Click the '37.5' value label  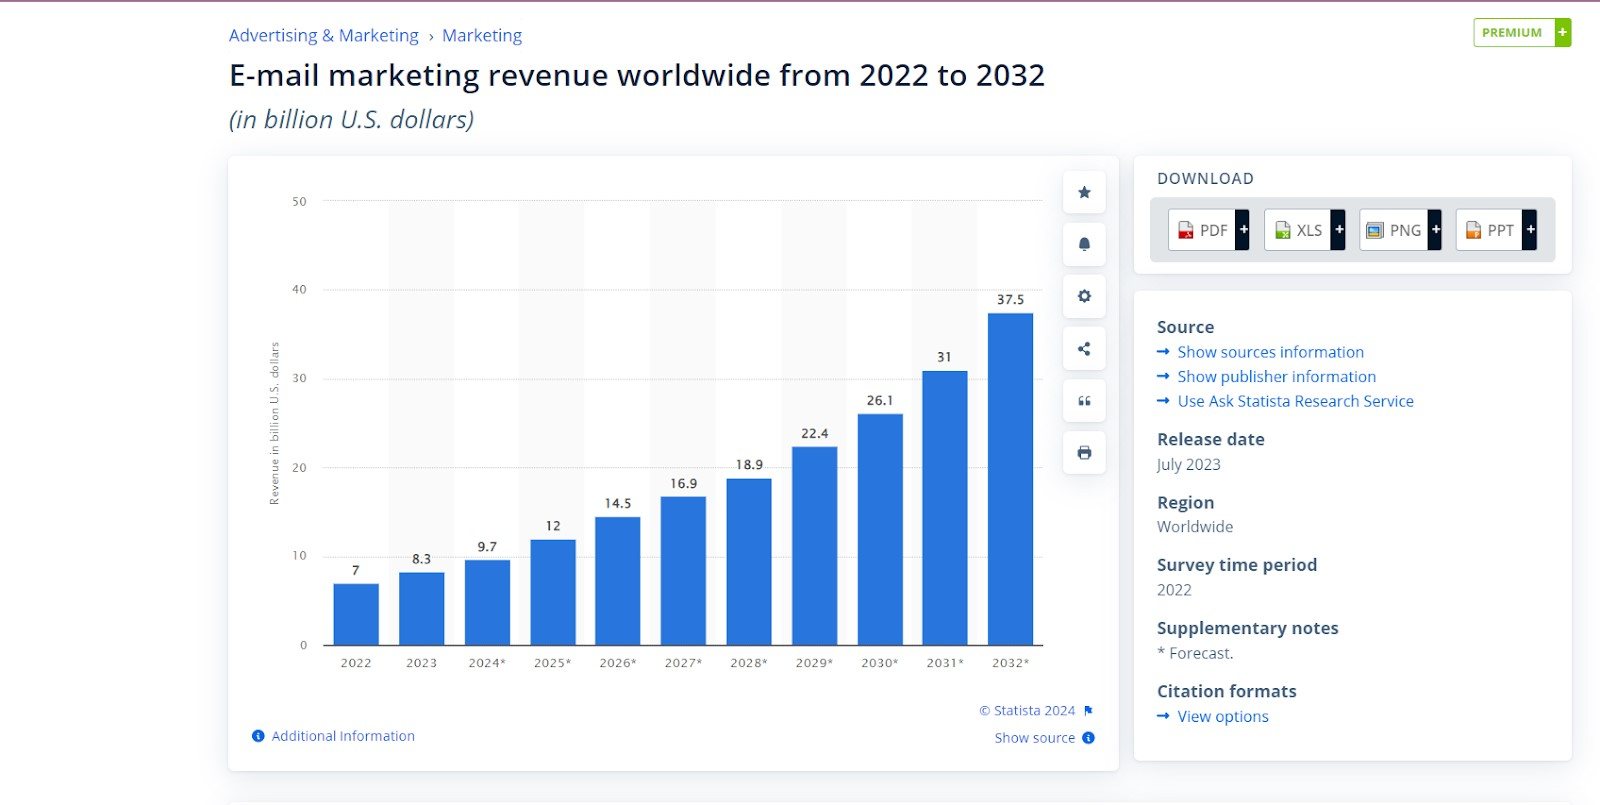pos(1010,300)
